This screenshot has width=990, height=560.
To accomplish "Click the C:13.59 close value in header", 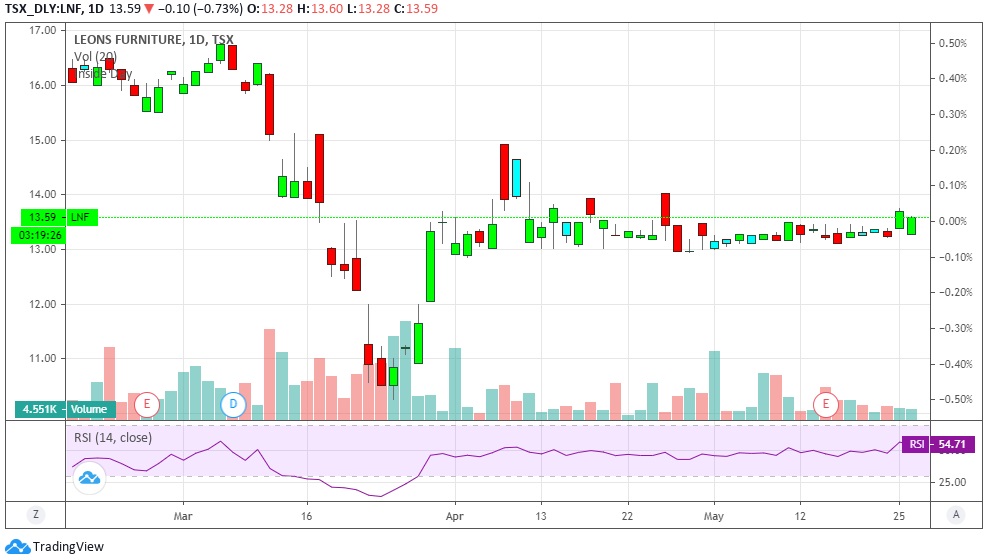I will pos(416,9).
